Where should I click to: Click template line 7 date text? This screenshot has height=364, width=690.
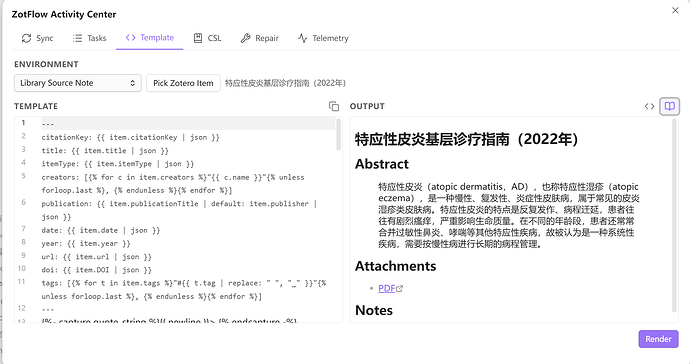101,230
